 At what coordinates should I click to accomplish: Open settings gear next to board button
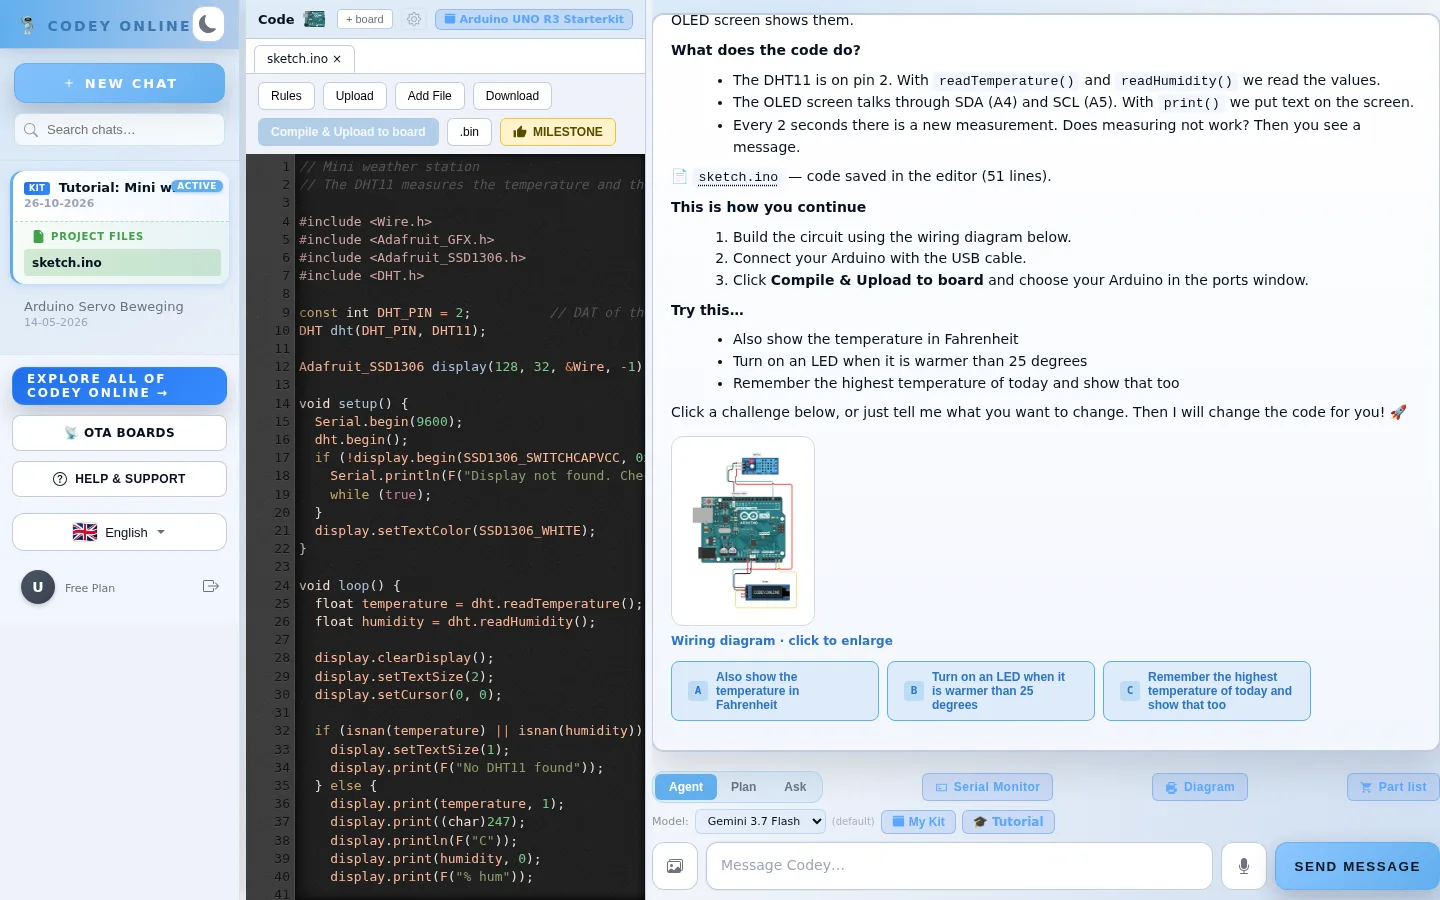pyautogui.click(x=414, y=19)
